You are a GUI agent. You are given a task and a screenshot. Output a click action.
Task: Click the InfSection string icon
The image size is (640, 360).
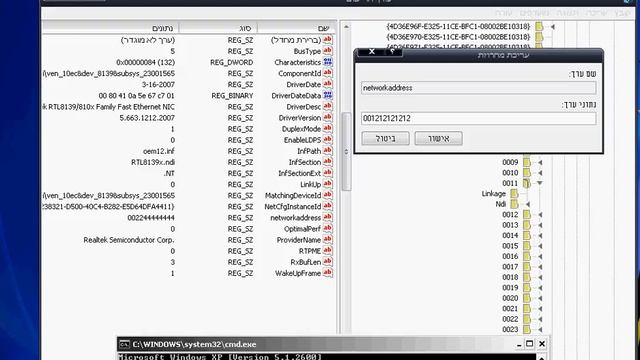[327, 162]
